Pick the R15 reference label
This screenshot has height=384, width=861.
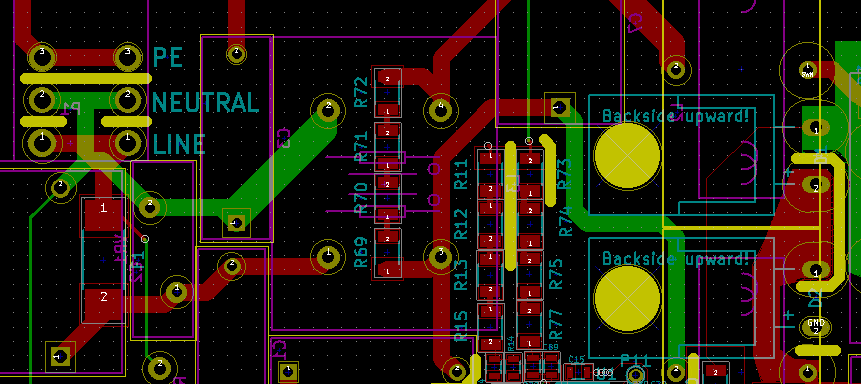461,325
